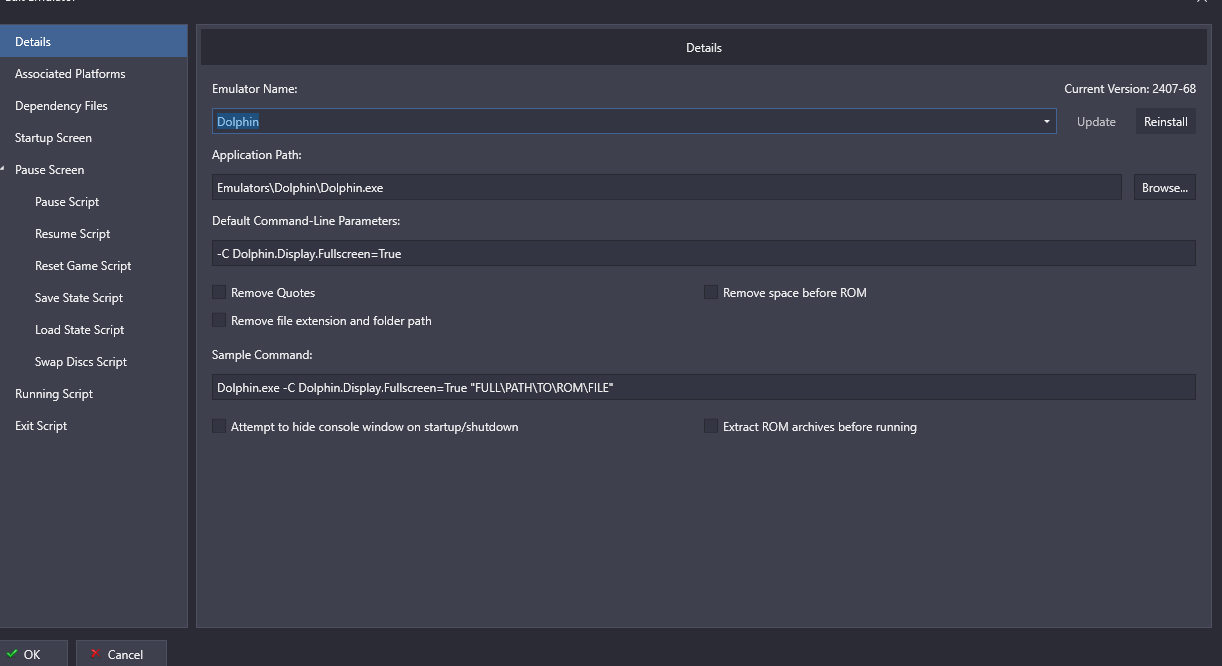Toggle Remove file extension and folder path

(219, 320)
